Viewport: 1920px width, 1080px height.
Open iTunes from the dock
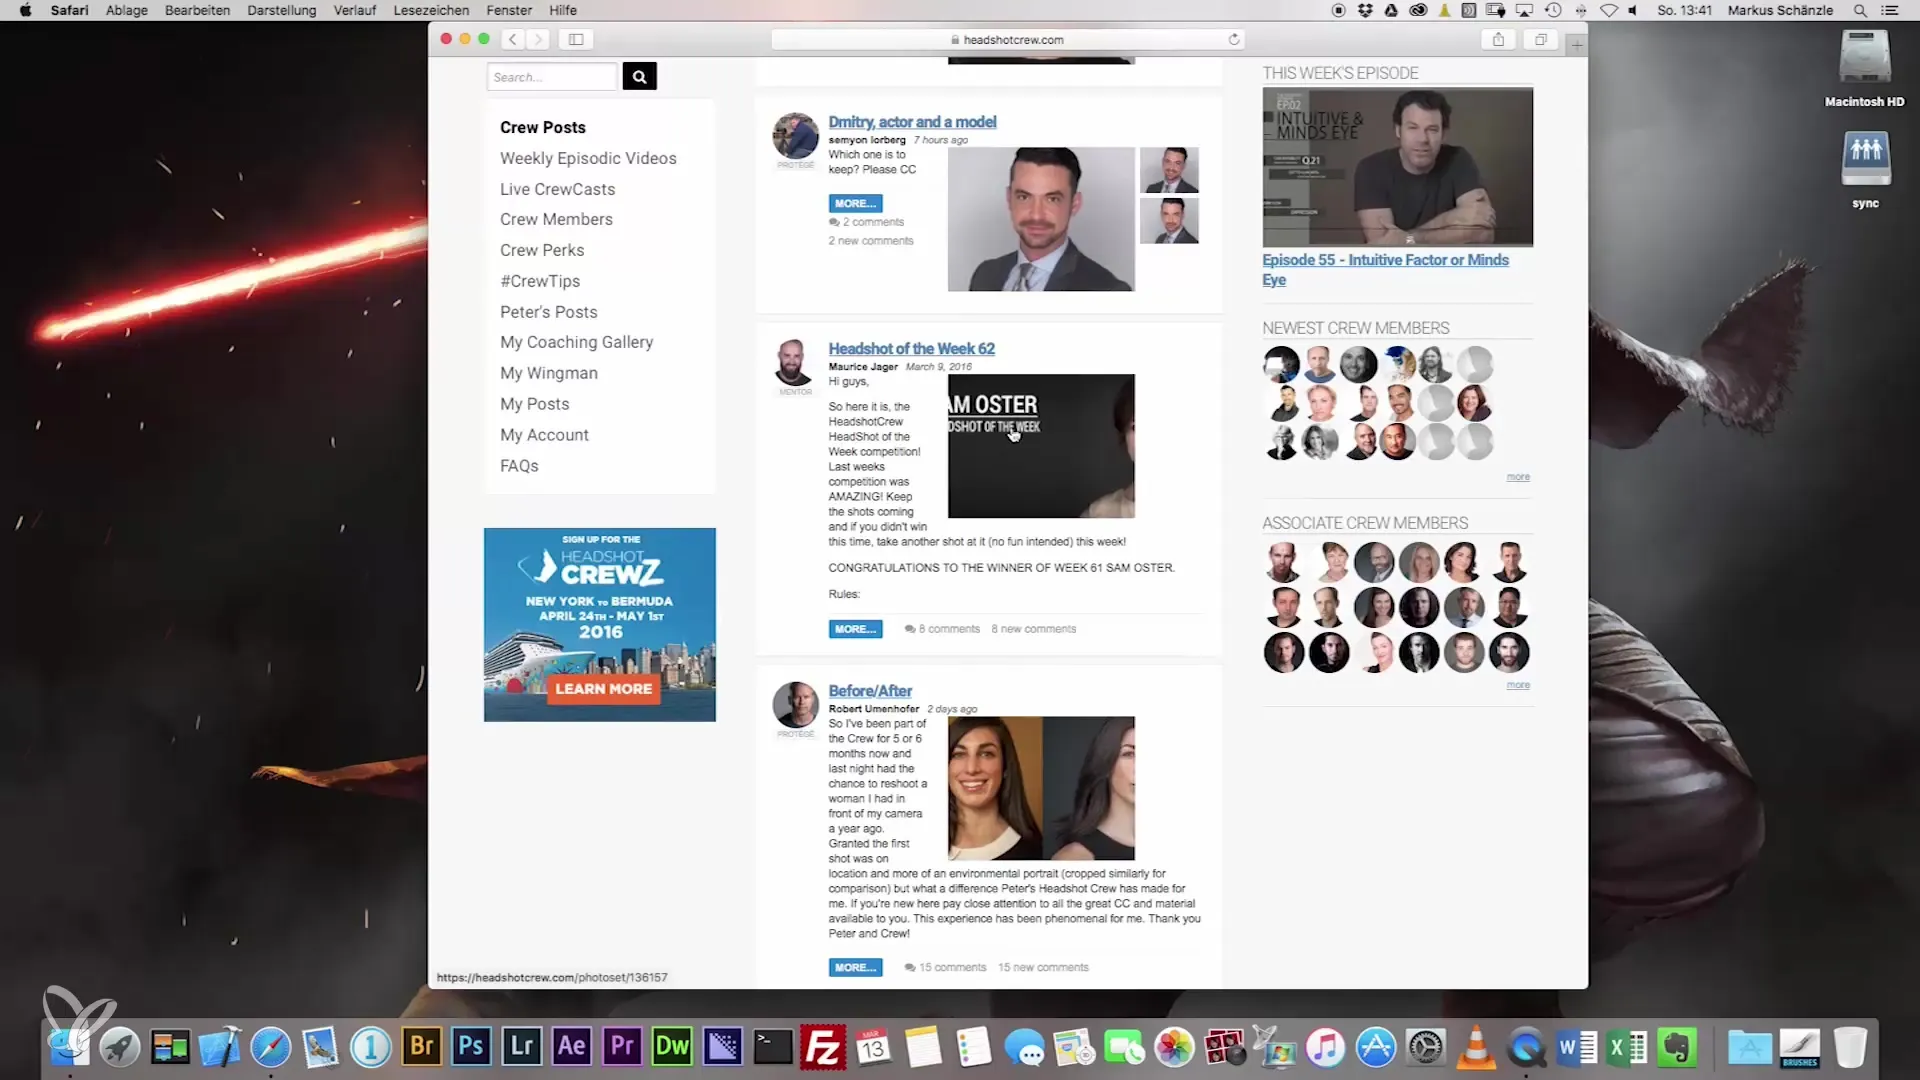[1326, 1047]
